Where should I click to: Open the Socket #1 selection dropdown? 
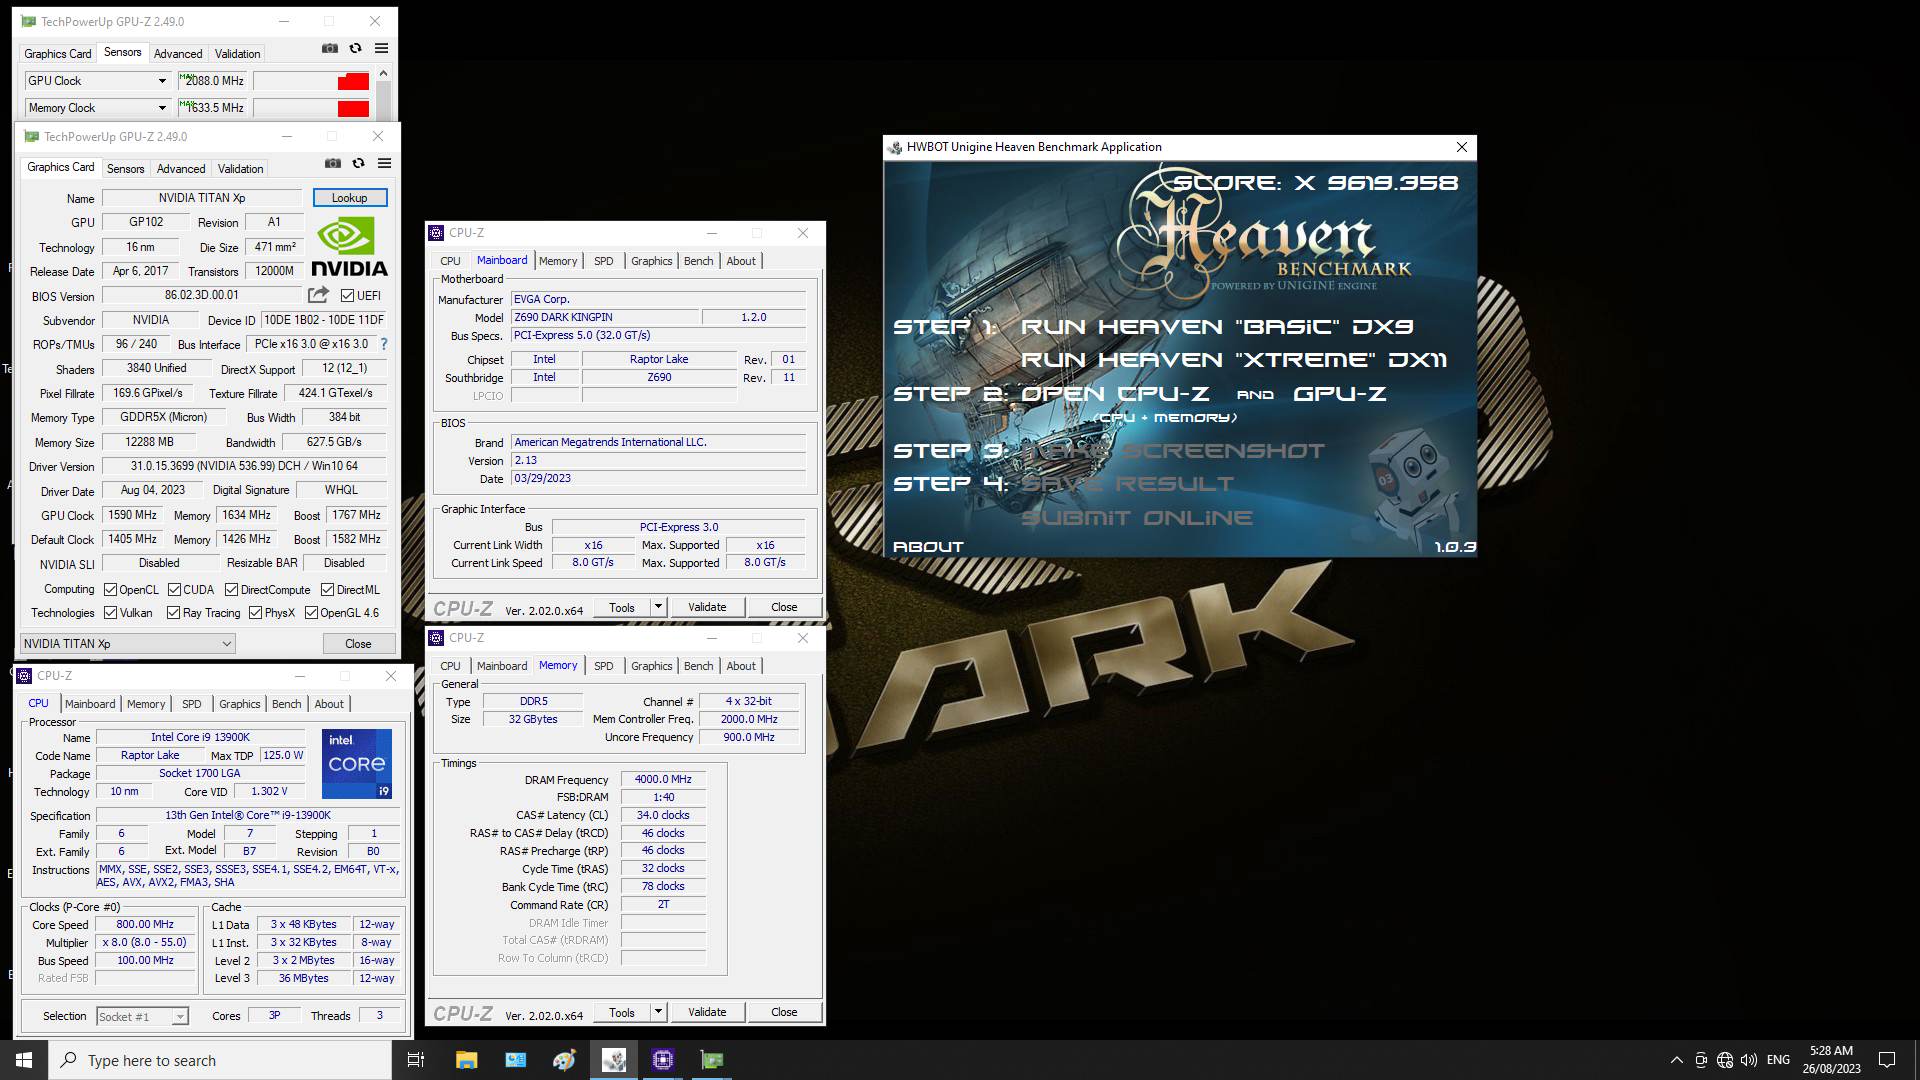(x=142, y=1017)
